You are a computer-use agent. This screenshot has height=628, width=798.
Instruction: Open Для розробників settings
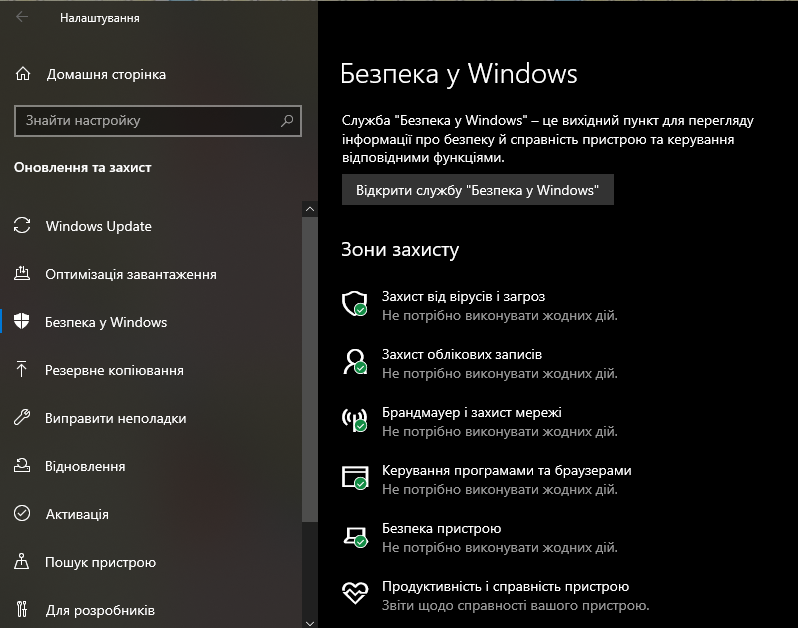(x=100, y=610)
